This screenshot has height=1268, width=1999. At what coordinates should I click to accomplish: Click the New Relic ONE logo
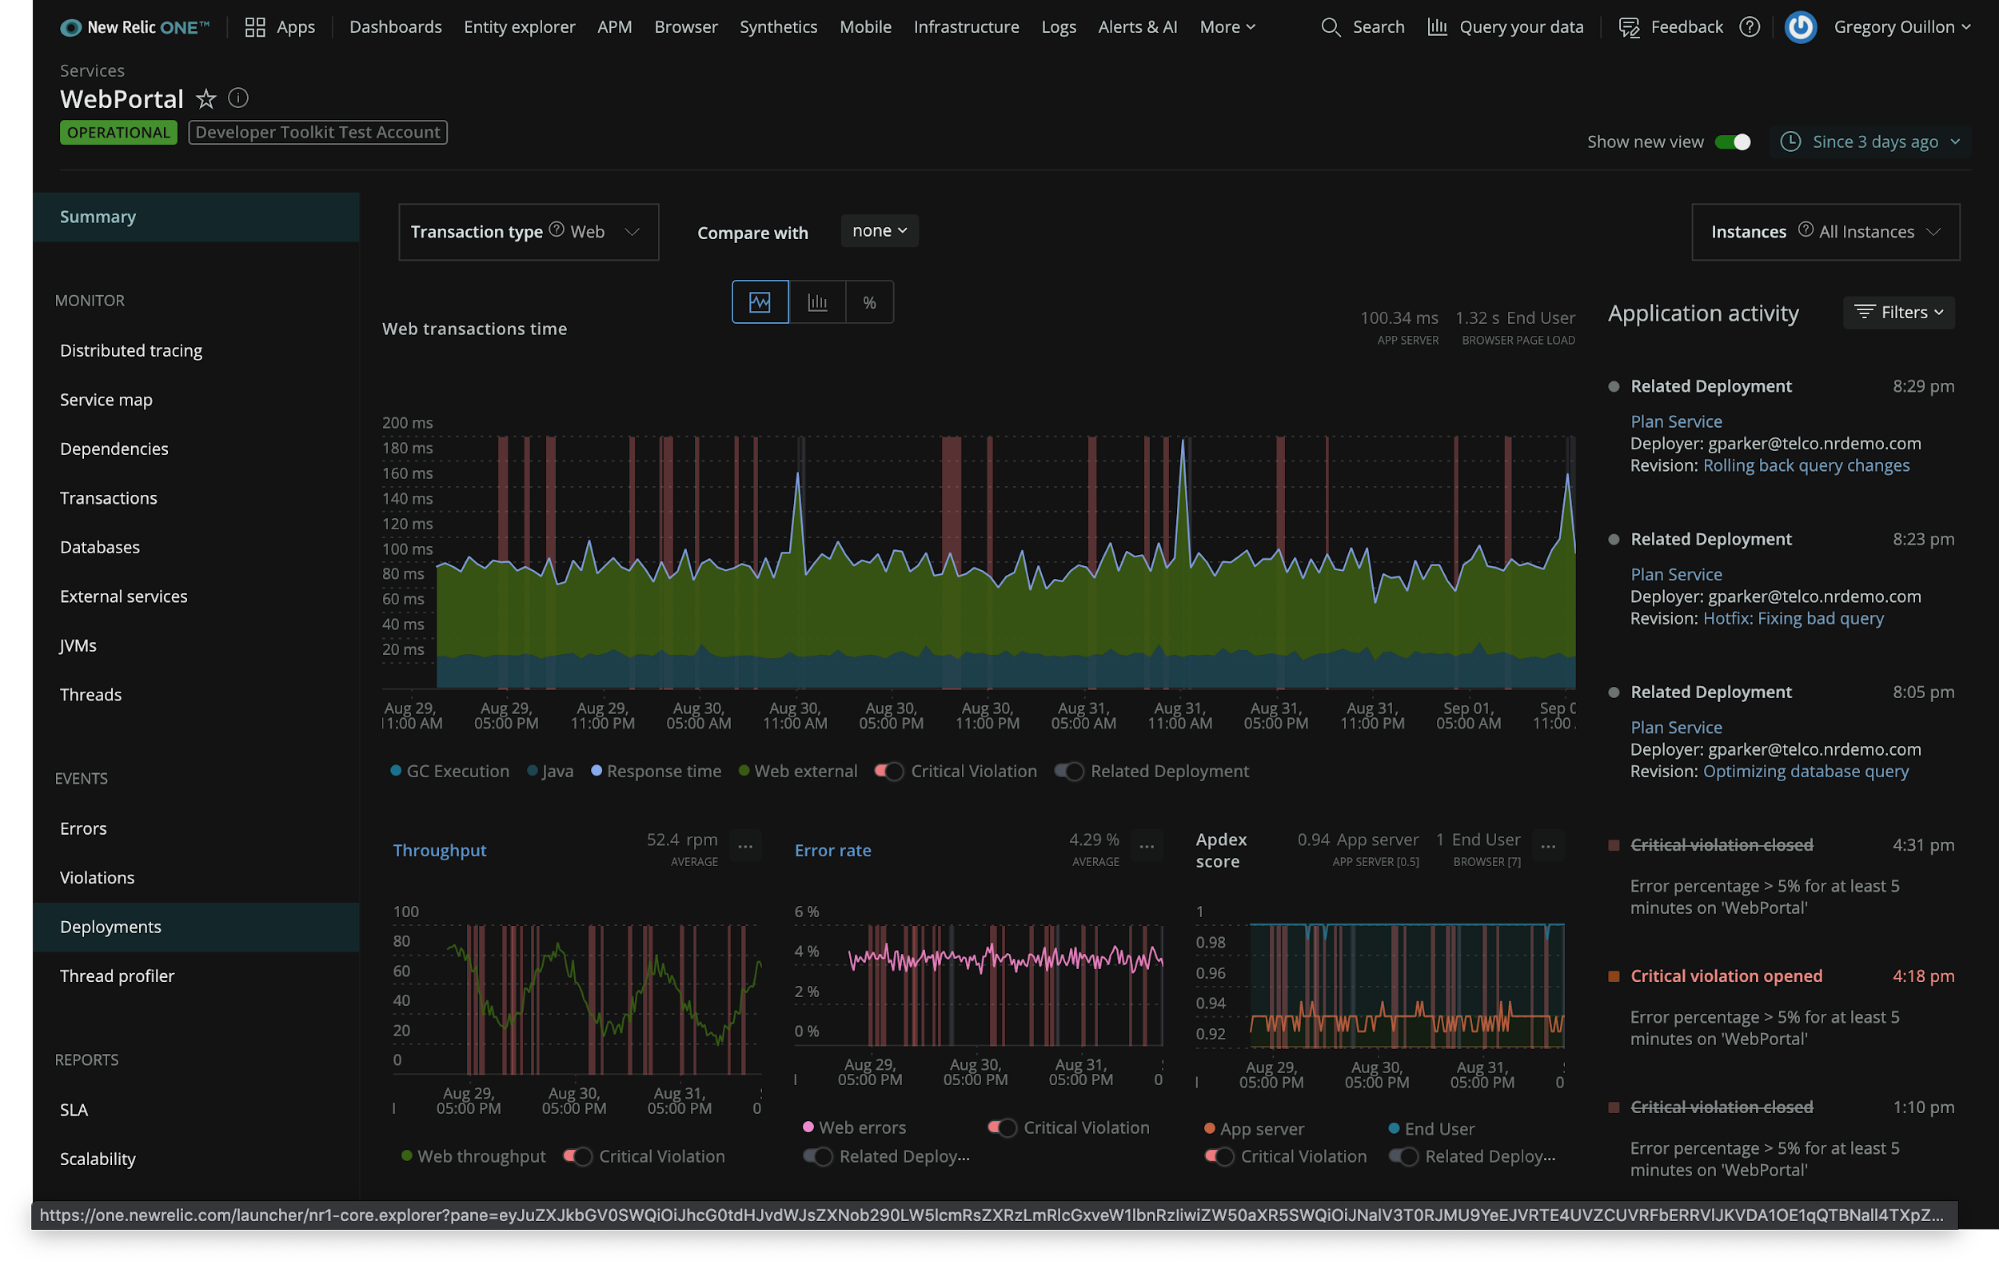135,27
